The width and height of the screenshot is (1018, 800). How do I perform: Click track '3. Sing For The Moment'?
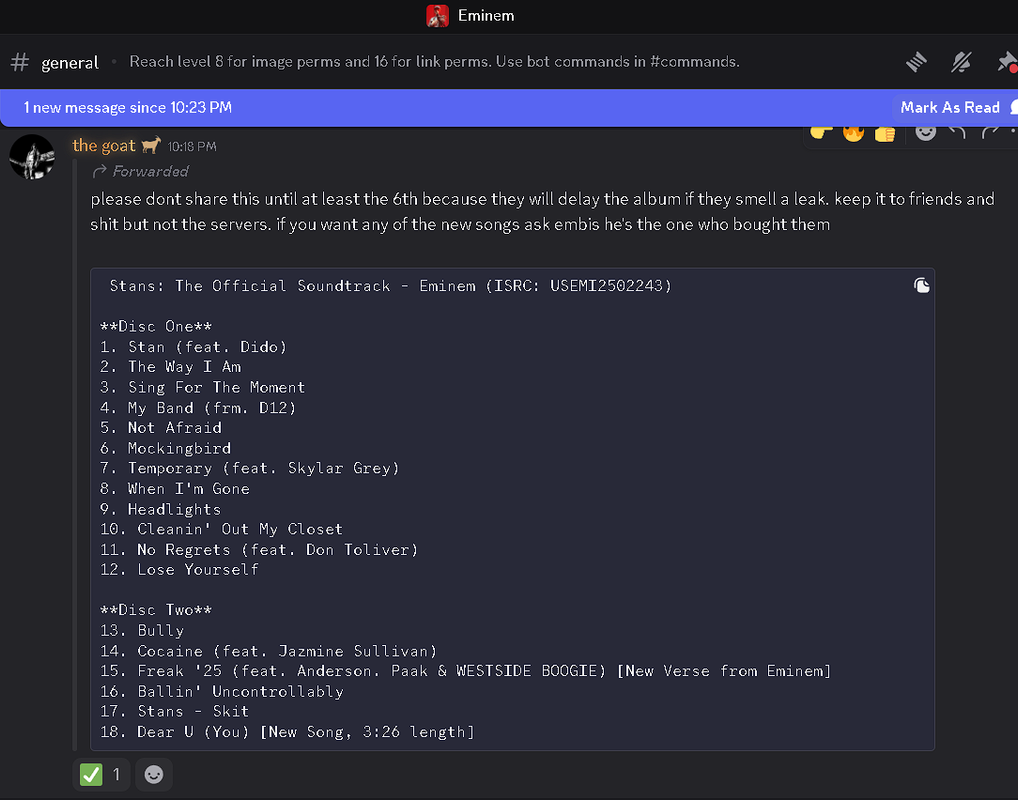tap(203, 388)
